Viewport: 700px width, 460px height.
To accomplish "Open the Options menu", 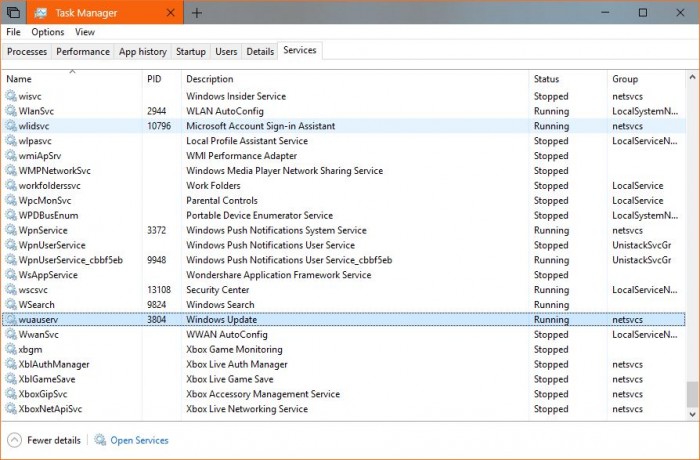I will [x=47, y=32].
